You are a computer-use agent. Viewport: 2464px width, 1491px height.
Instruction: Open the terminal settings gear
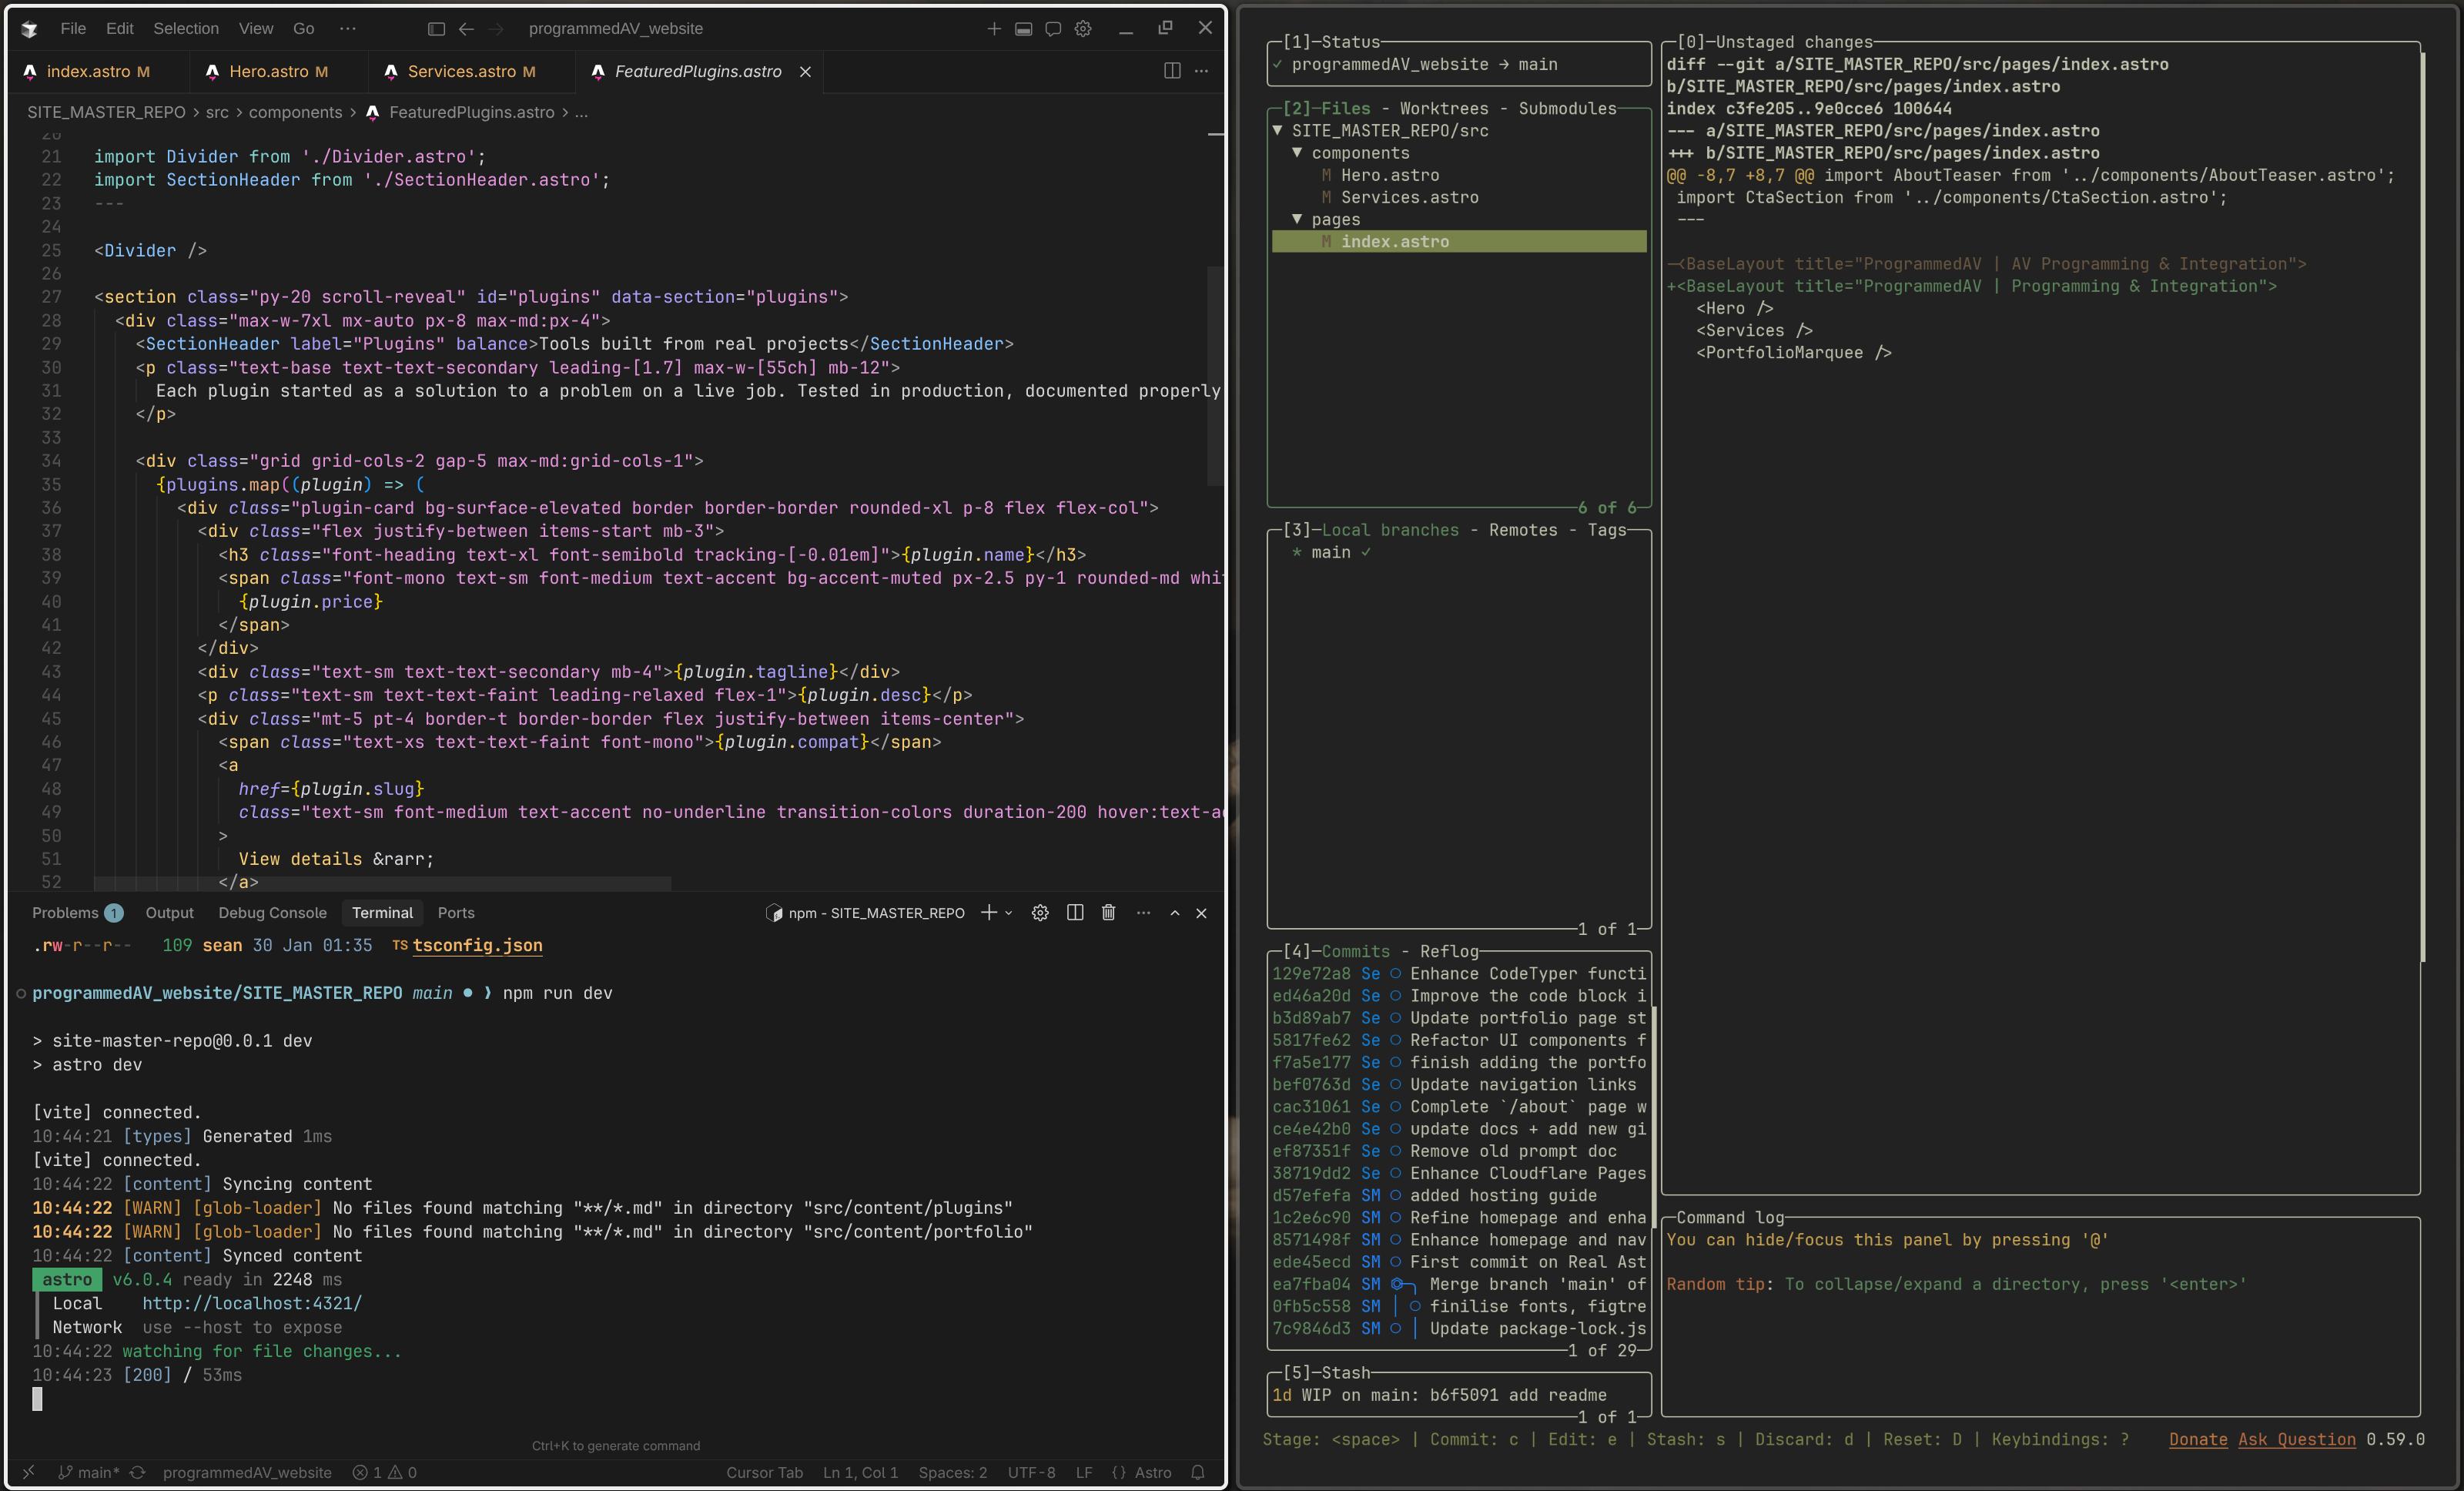point(1040,912)
